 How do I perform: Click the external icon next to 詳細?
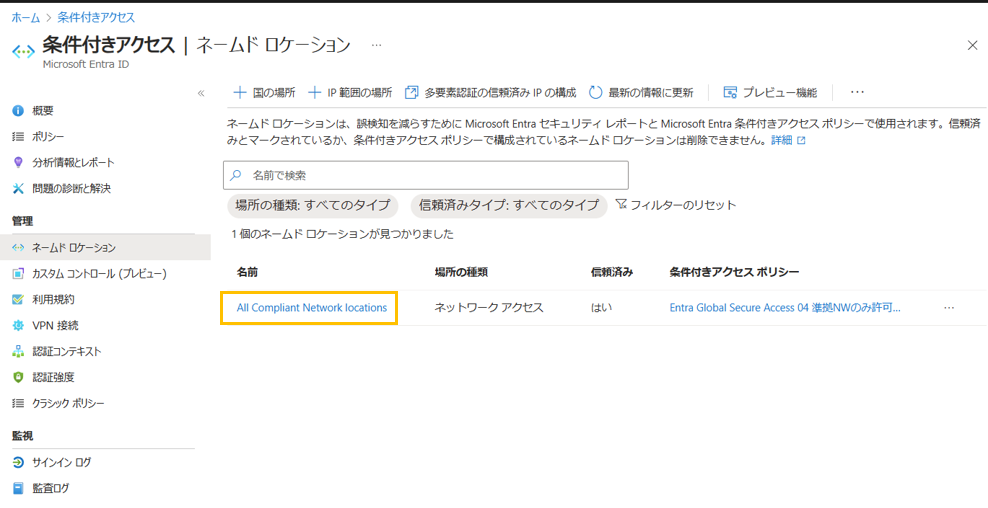tap(801, 141)
